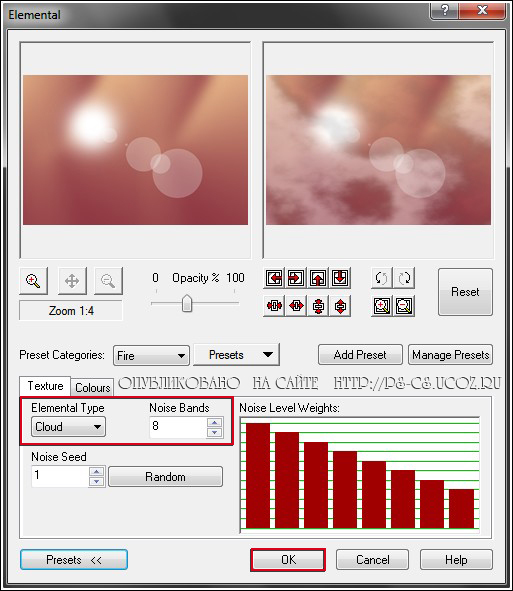Click the horizontal outward-arrows stretch icon
513x591 pixels.
click(296, 306)
